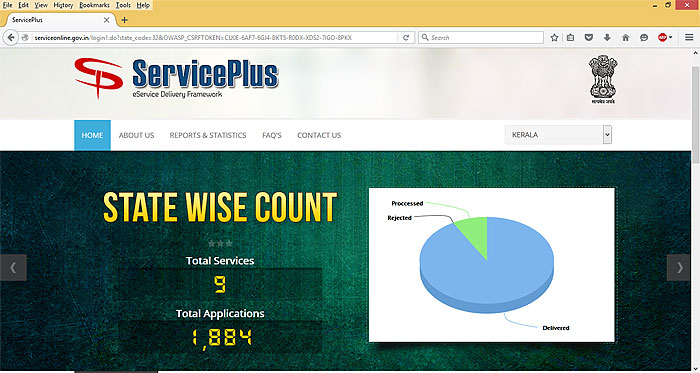Go to the HOME navigation item
The image size is (700, 373).
point(92,135)
